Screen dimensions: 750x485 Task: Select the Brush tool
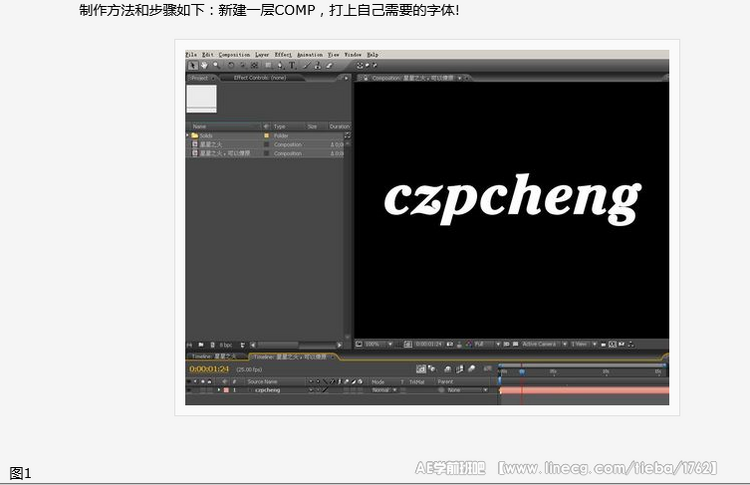tap(307, 66)
